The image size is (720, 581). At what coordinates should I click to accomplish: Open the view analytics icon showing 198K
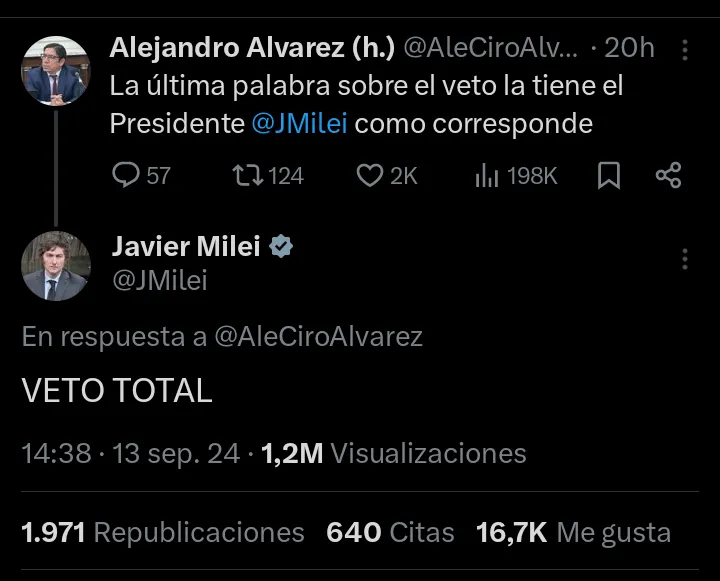(x=487, y=176)
